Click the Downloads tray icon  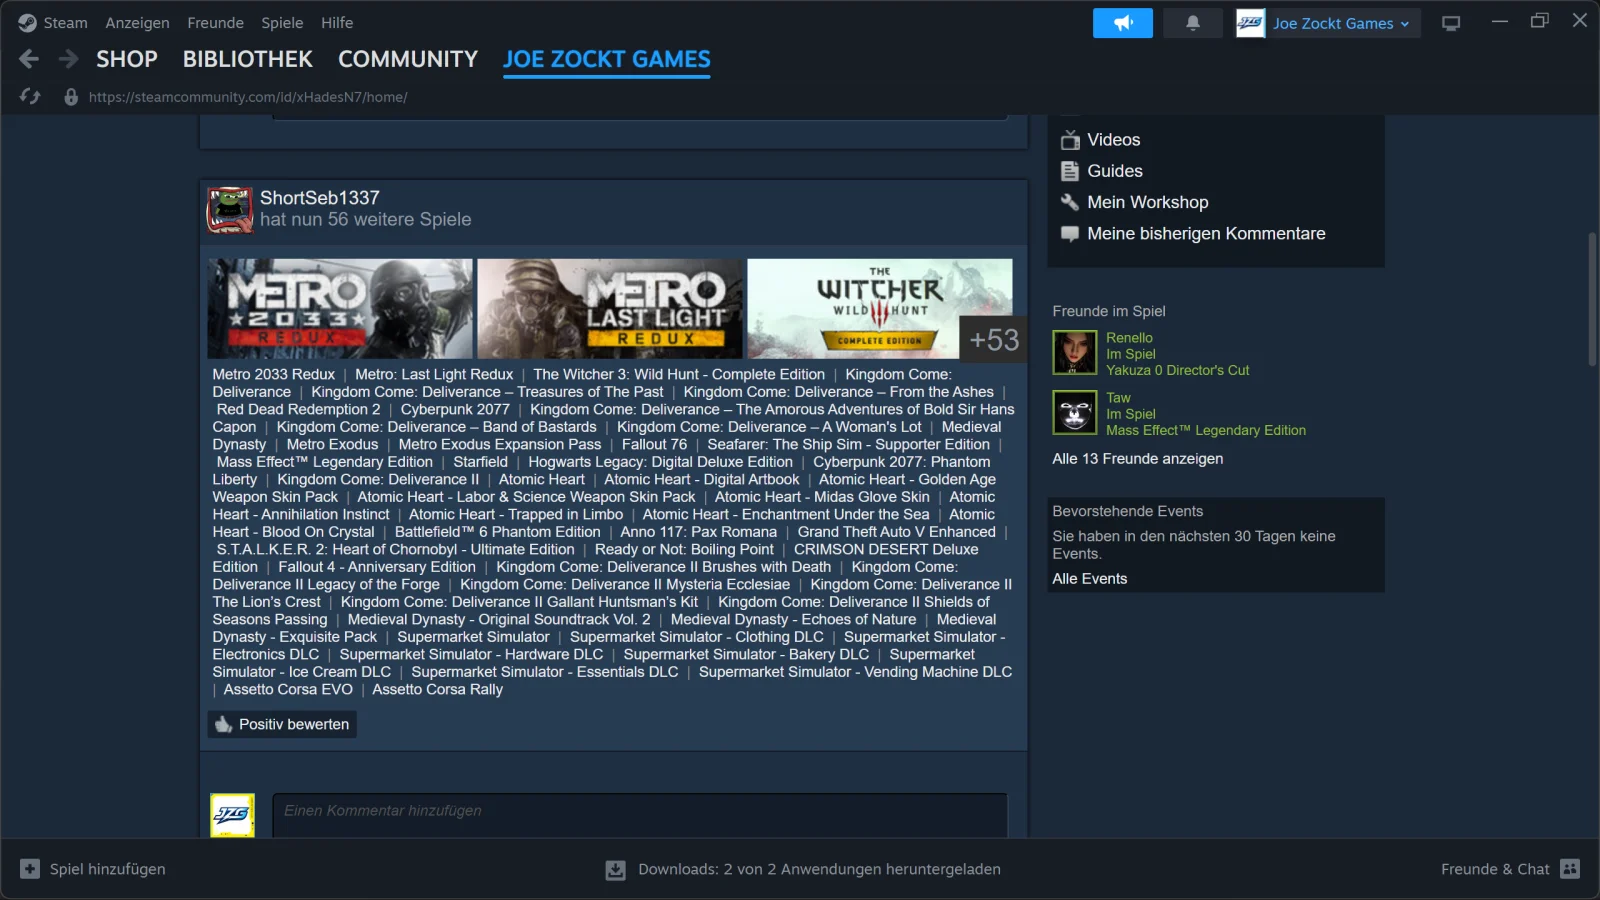[616, 870]
